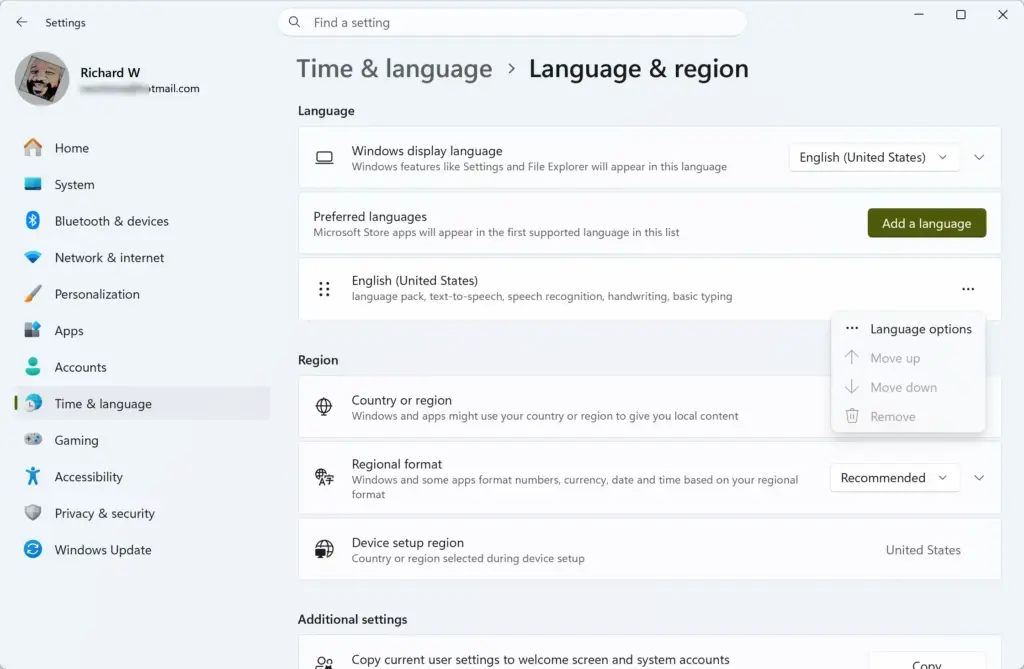
Task: Click the Accounts person icon
Action: pyautogui.click(x=33, y=367)
